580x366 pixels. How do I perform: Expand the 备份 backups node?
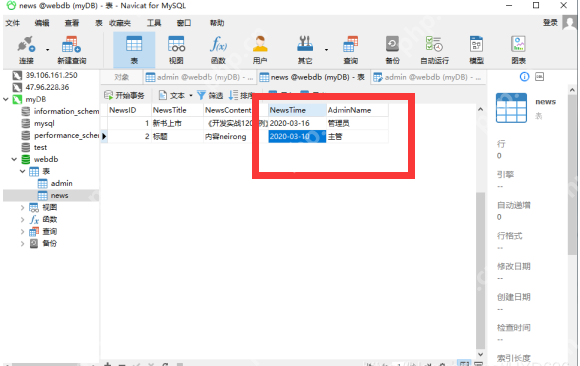click(23, 244)
